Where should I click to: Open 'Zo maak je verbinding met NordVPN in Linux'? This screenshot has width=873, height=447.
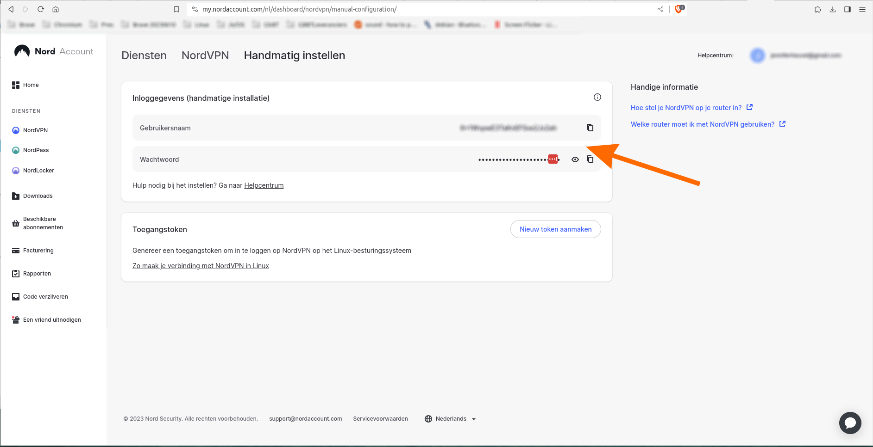[201, 266]
